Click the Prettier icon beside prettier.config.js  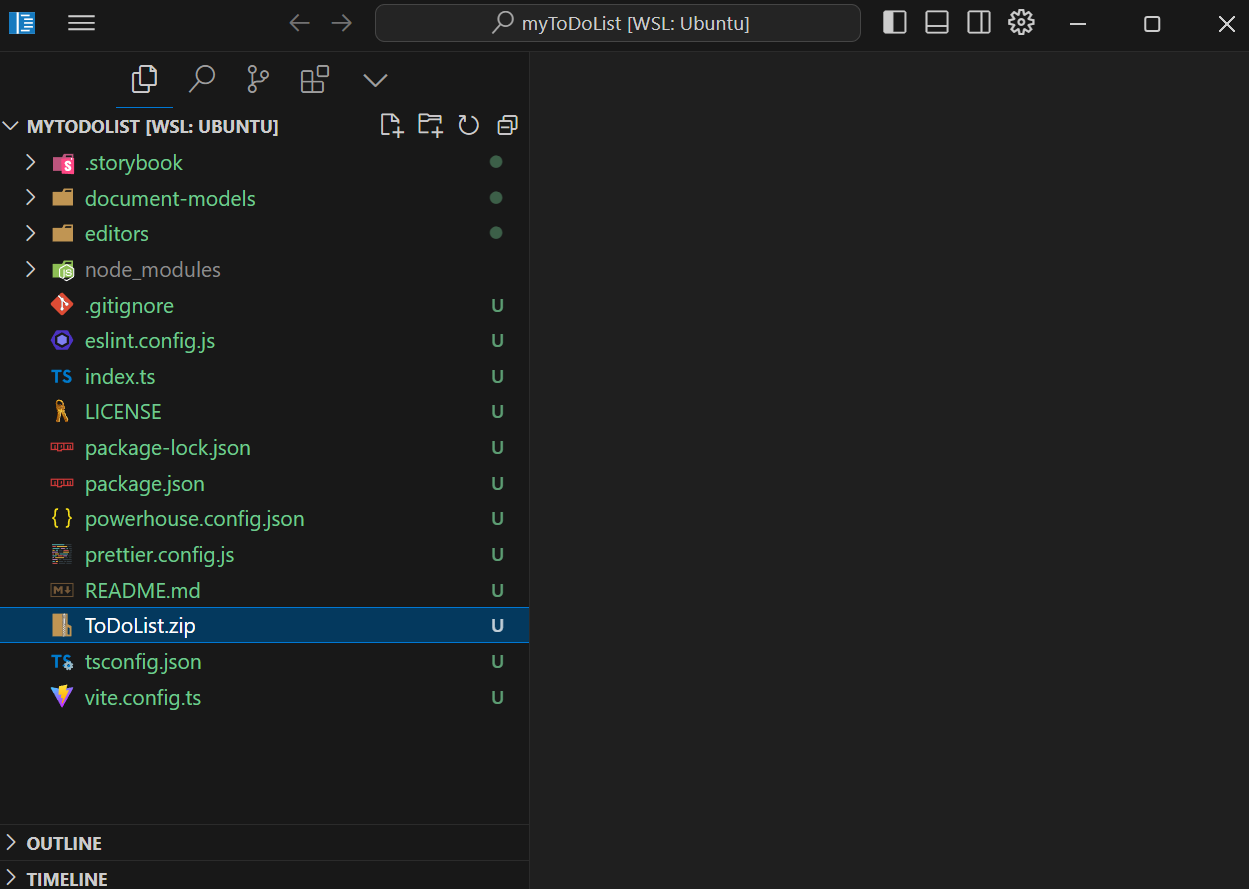click(62, 554)
